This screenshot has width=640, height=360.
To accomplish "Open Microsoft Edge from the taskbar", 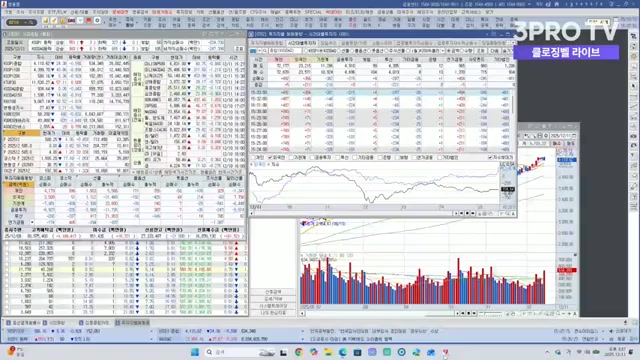I will (x=342, y=352).
